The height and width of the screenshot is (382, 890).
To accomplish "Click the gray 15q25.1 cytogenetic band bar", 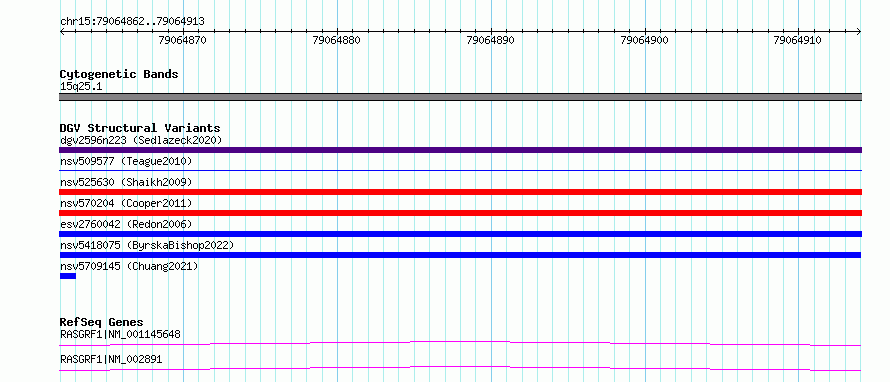I will tap(460, 97).
